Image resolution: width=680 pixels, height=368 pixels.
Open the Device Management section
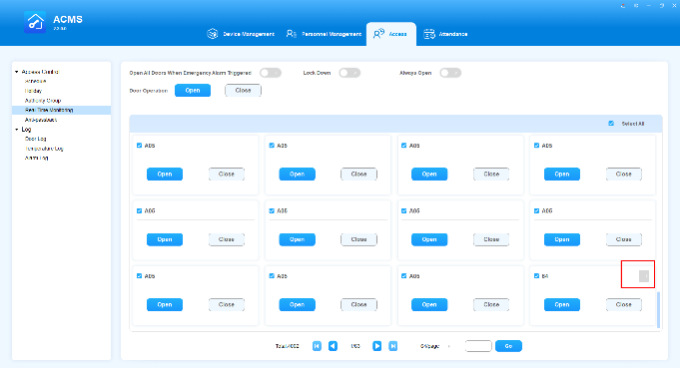(x=241, y=34)
